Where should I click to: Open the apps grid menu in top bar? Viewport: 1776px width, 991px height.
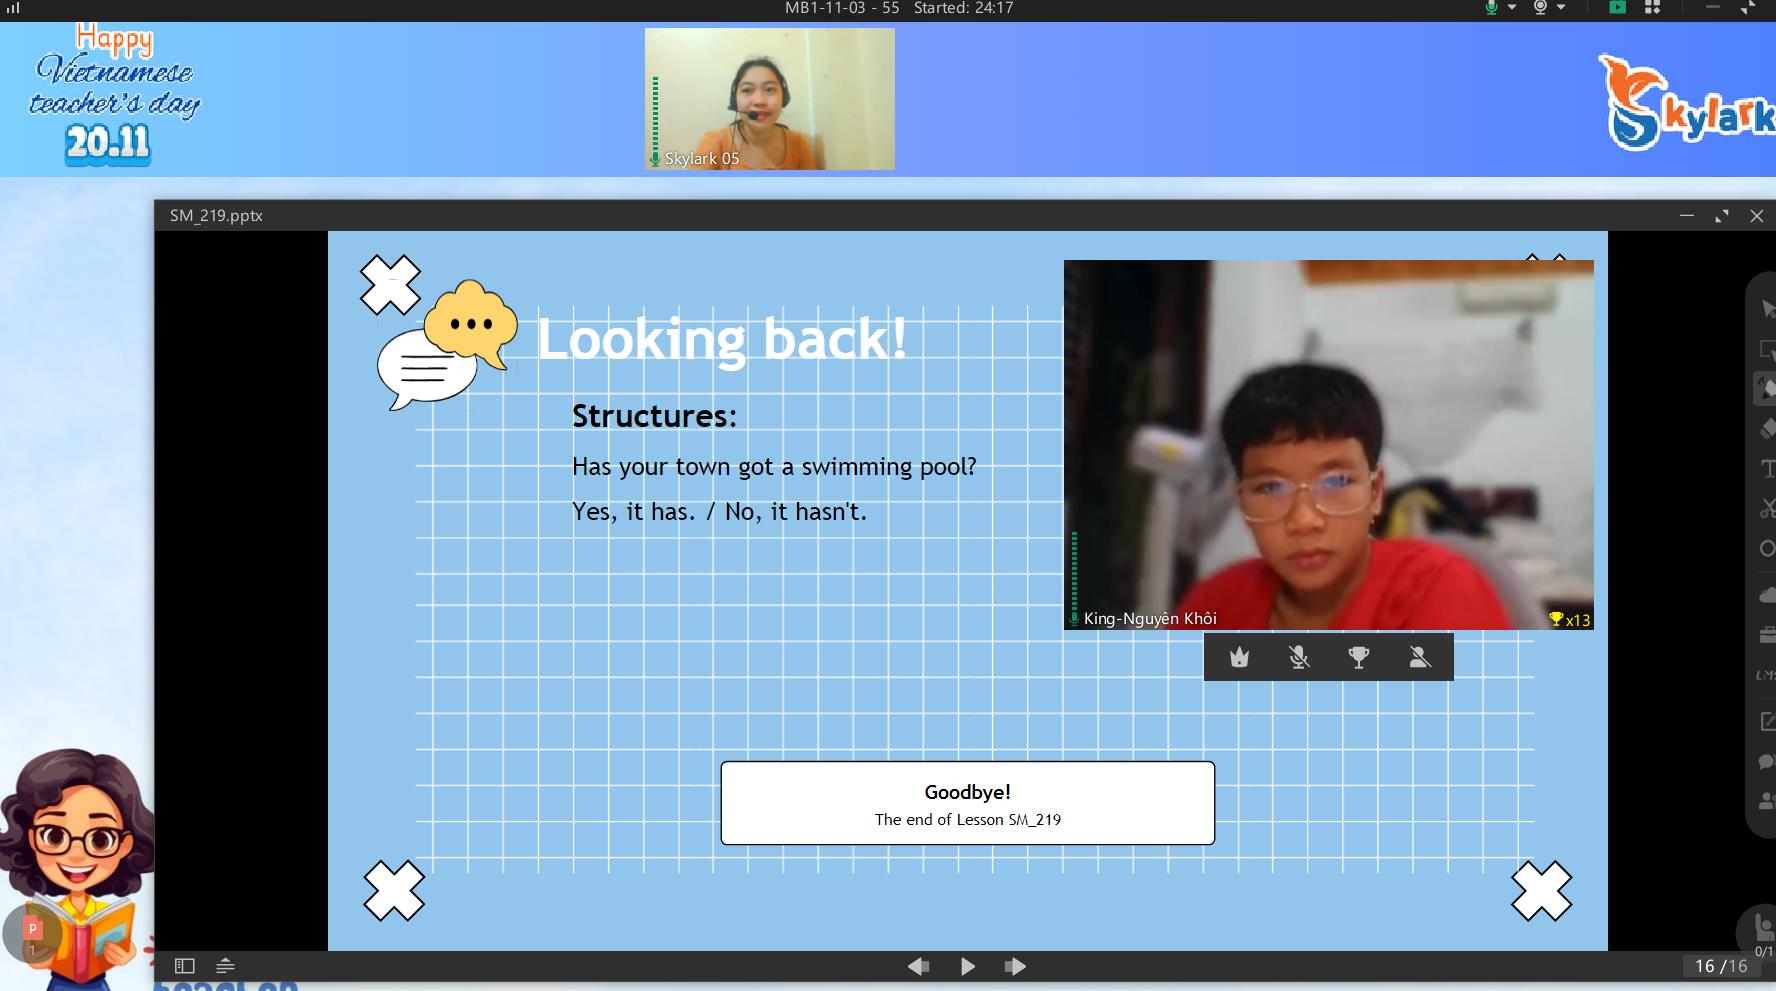[x=1652, y=8]
